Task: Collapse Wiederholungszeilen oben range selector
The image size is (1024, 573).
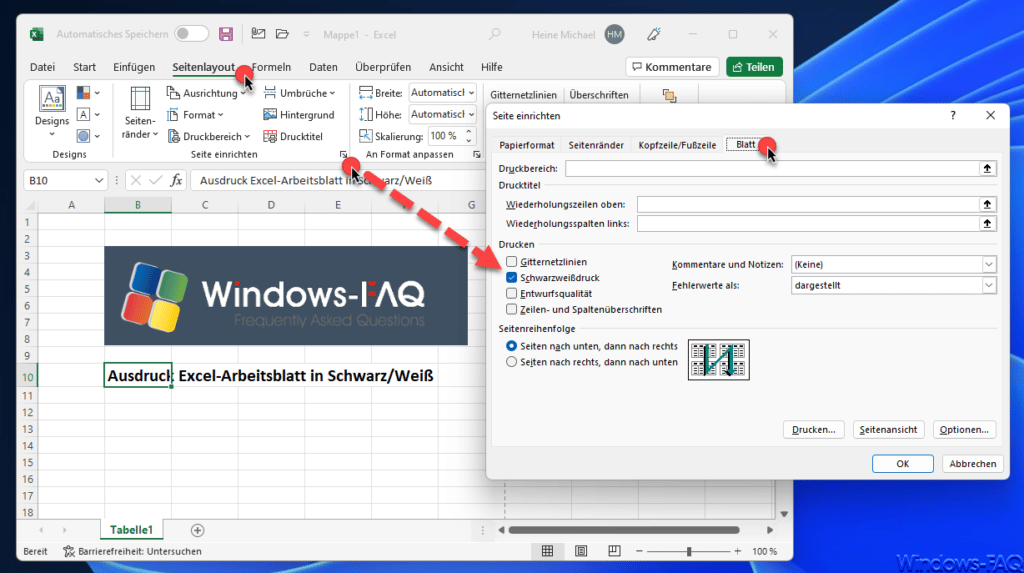Action: click(987, 205)
